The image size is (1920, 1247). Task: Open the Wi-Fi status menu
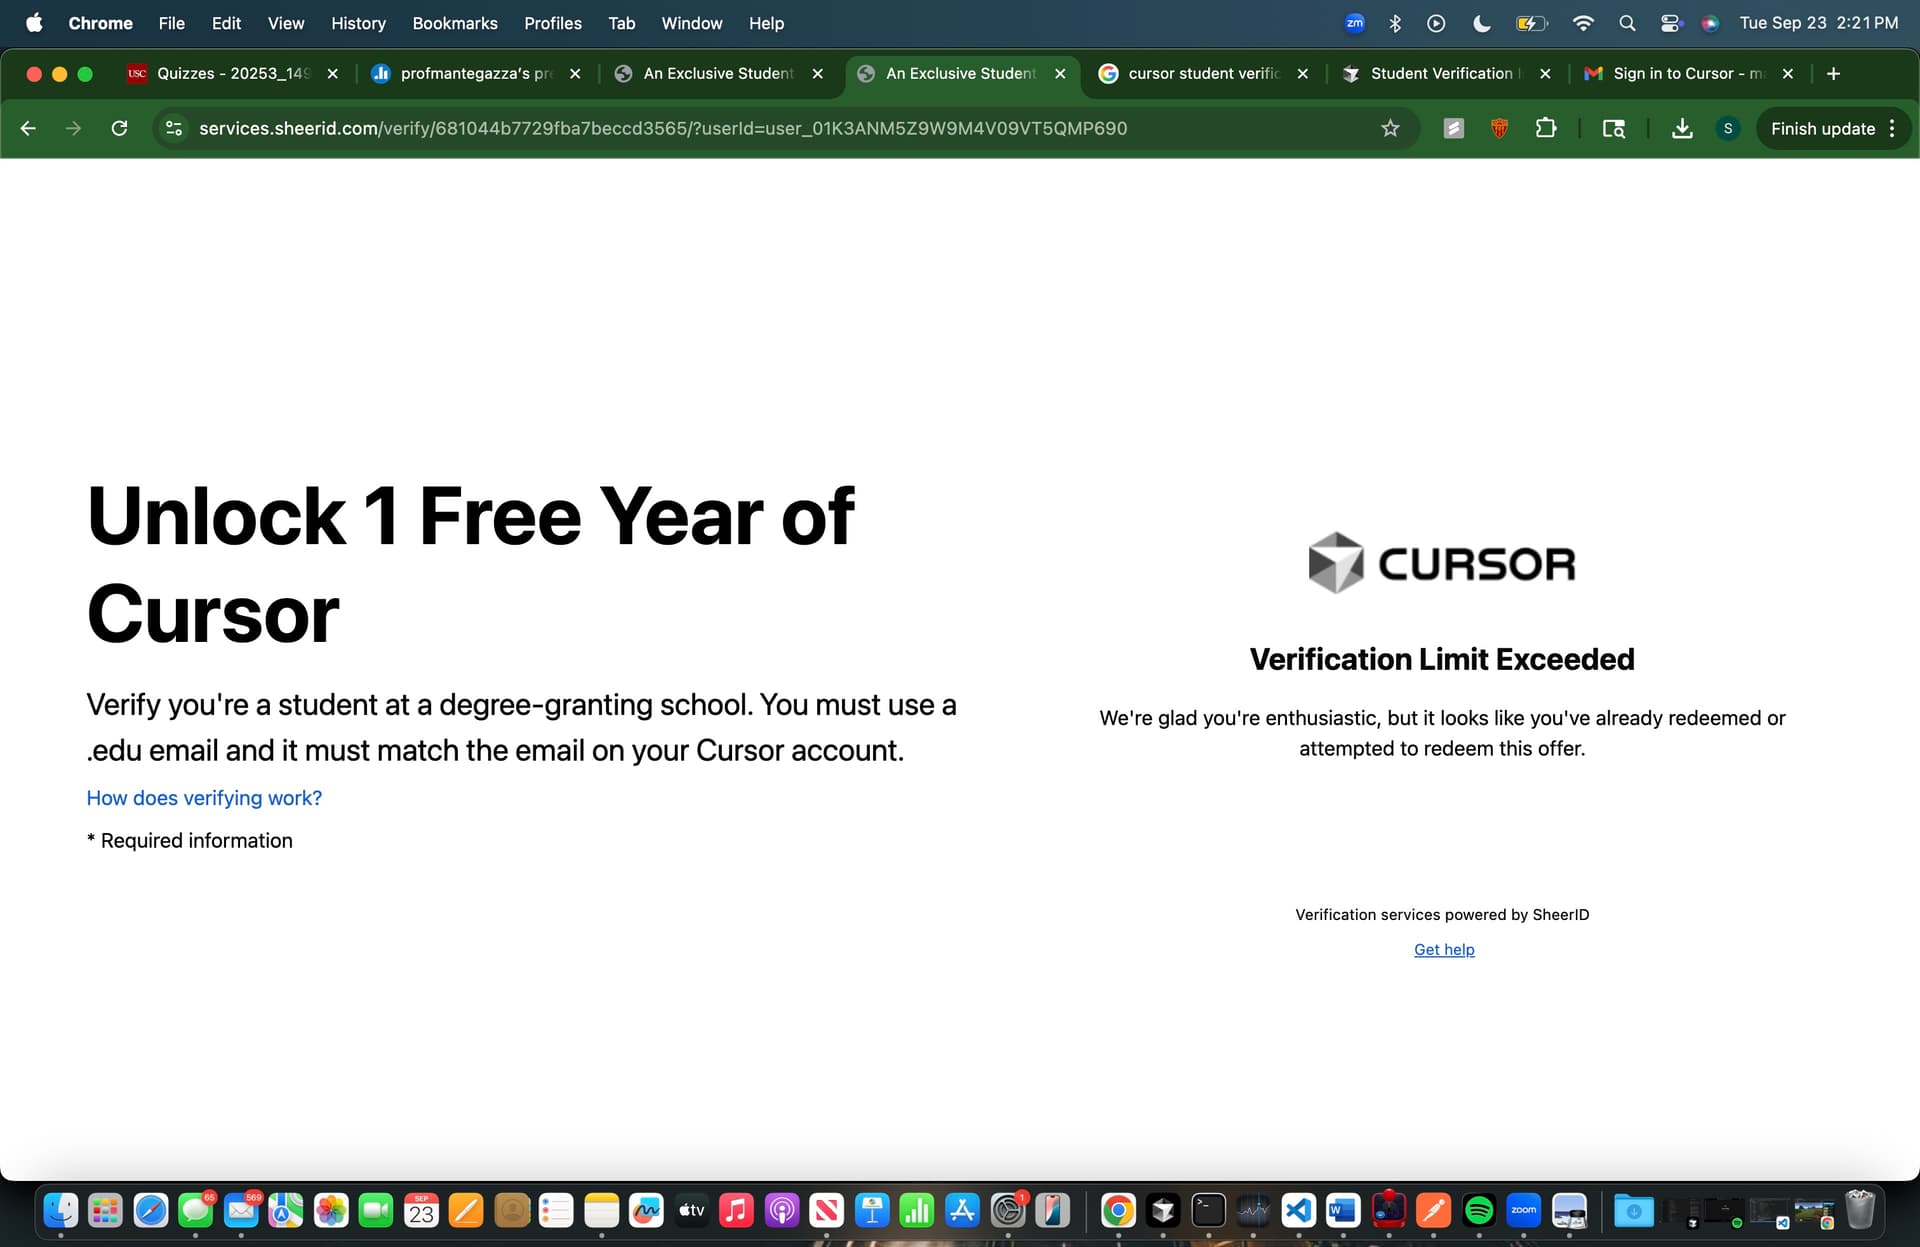click(x=1582, y=23)
